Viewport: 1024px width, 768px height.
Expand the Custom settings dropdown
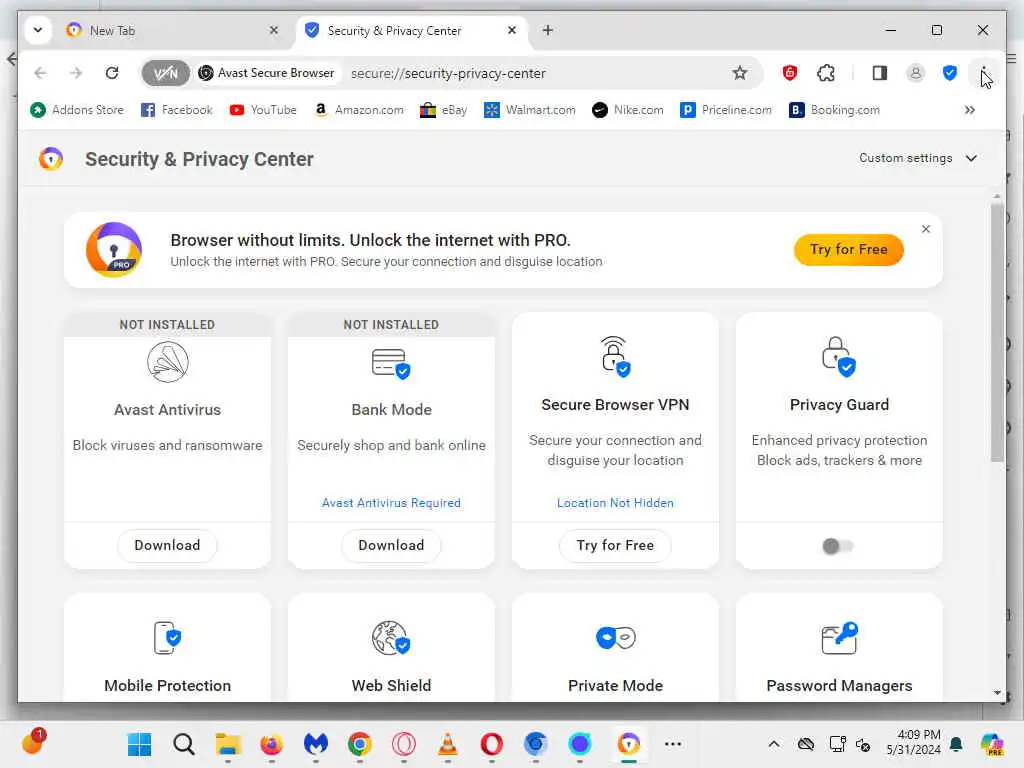(918, 158)
